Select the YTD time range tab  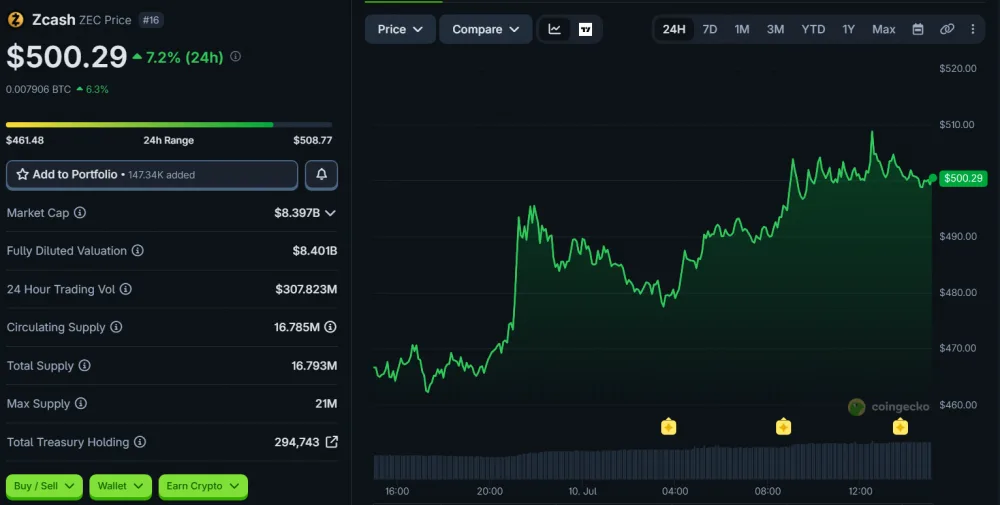(x=813, y=29)
